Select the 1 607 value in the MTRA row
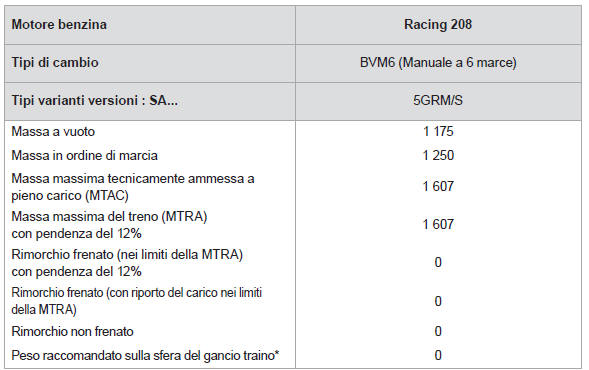Viewport: 589px width, 370px height. click(x=438, y=225)
